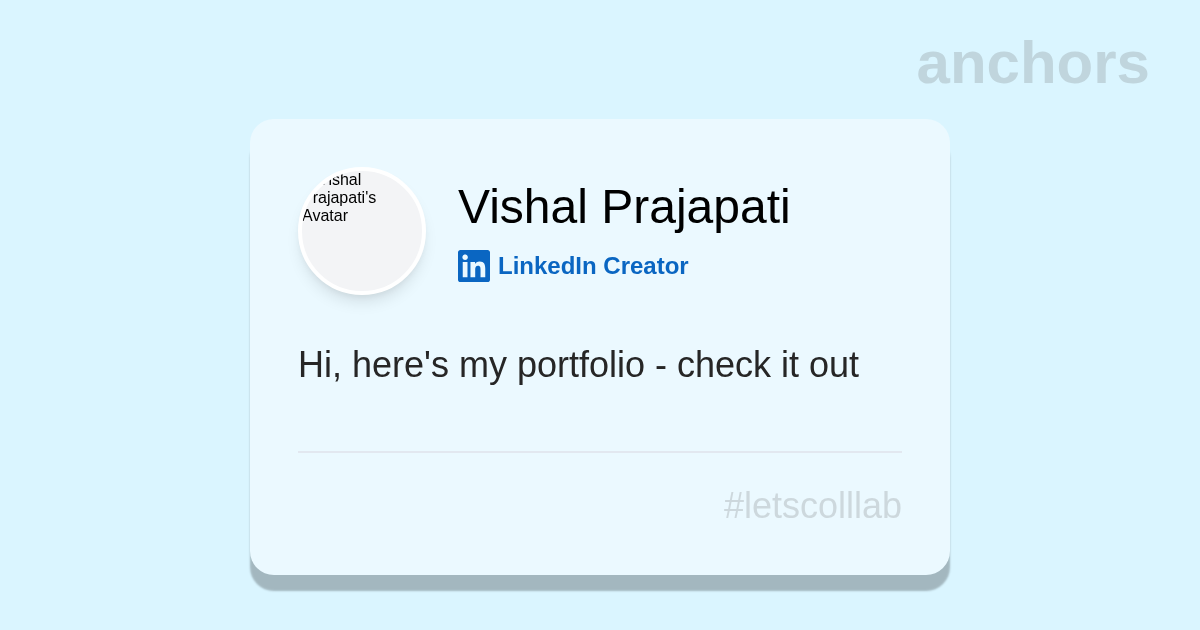Screen dimensions: 1200x630
Task: Open Vishal Prajapati's avatar image
Action: click(362, 231)
